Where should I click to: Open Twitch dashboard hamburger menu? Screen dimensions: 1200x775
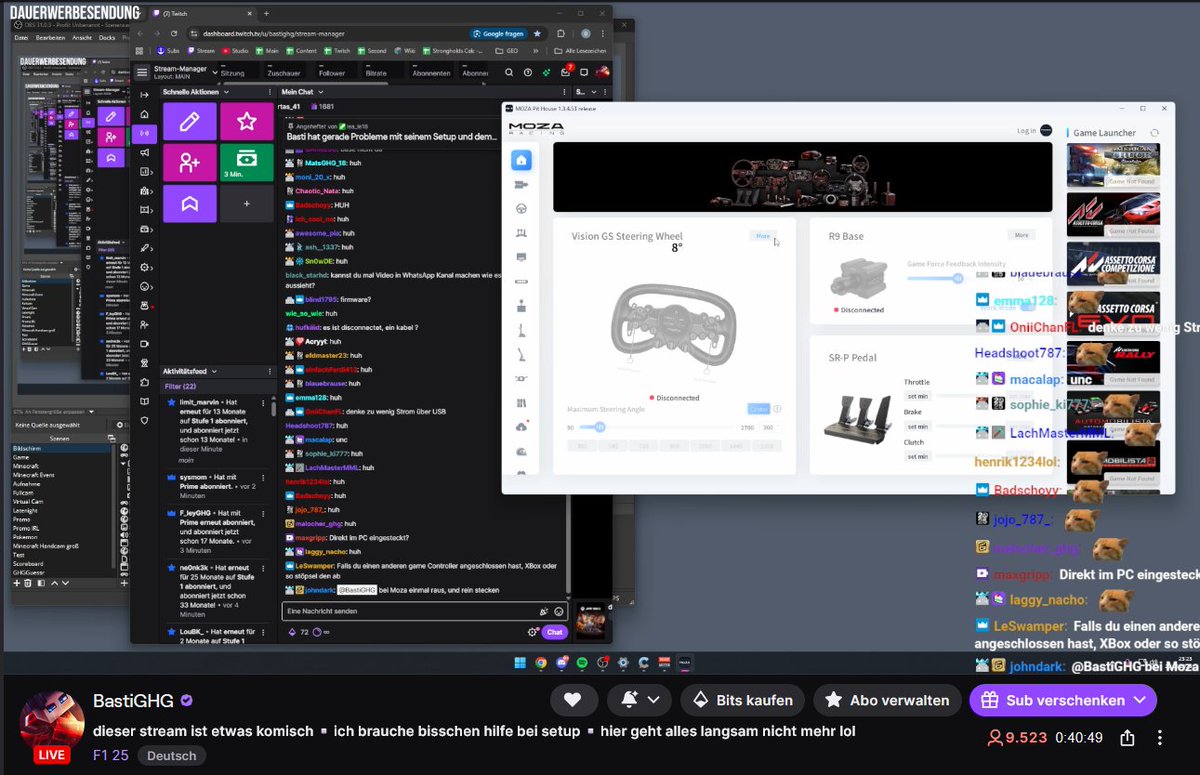[x=142, y=72]
